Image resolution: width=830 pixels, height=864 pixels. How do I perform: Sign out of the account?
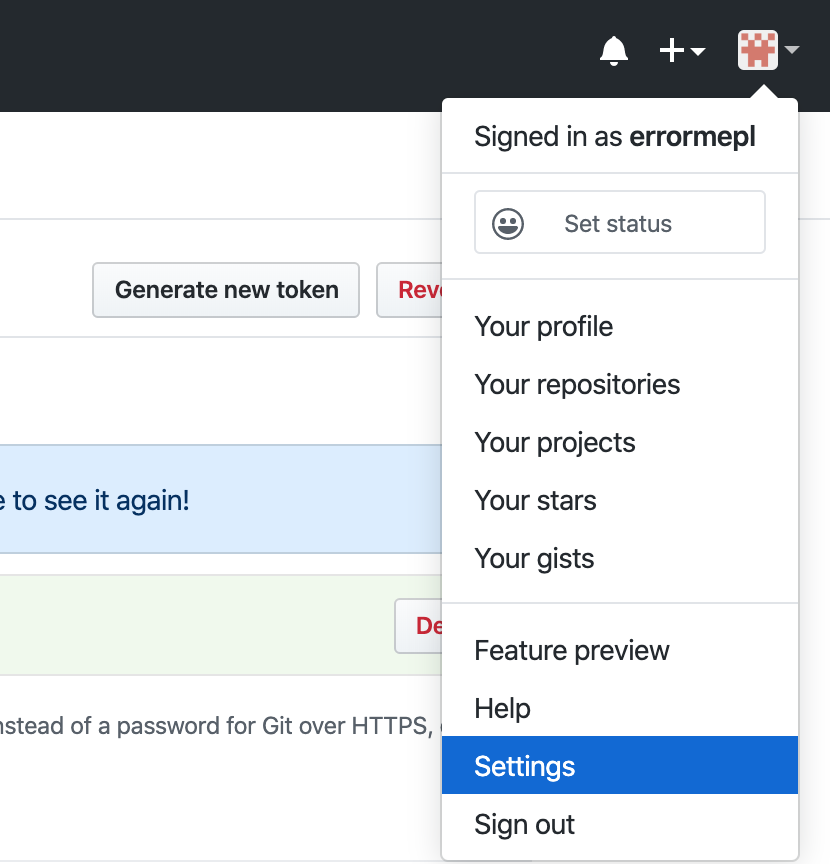pos(525,825)
